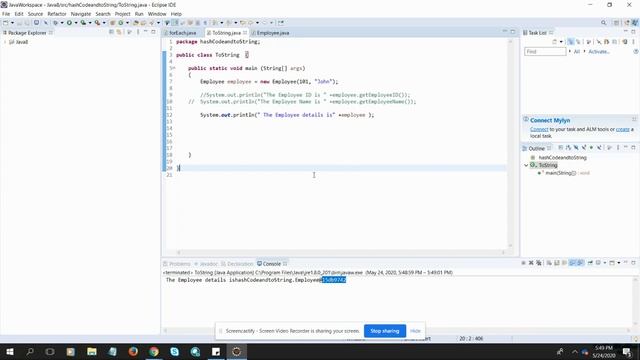Click the New file toolbar icon
The image size is (640, 360).
point(6,23)
